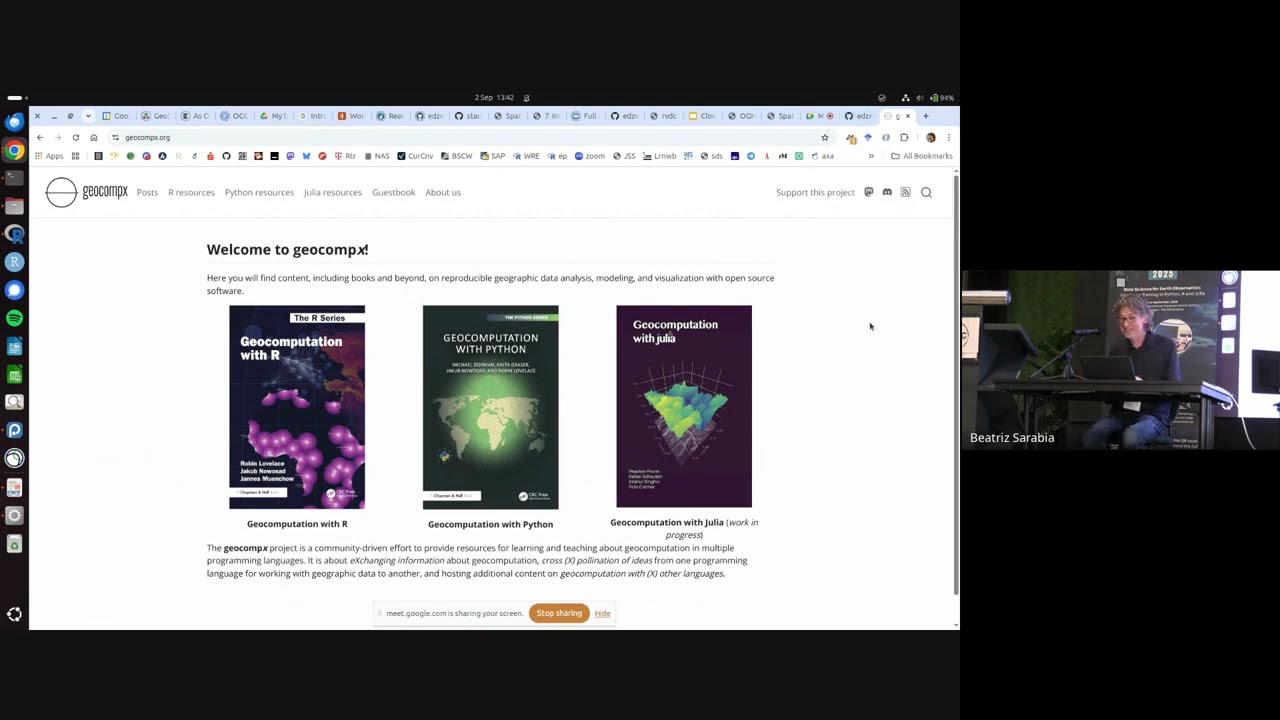The width and height of the screenshot is (1280, 720).
Task: Switch to the 'Clou' browser tab
Action: (703, 116)
